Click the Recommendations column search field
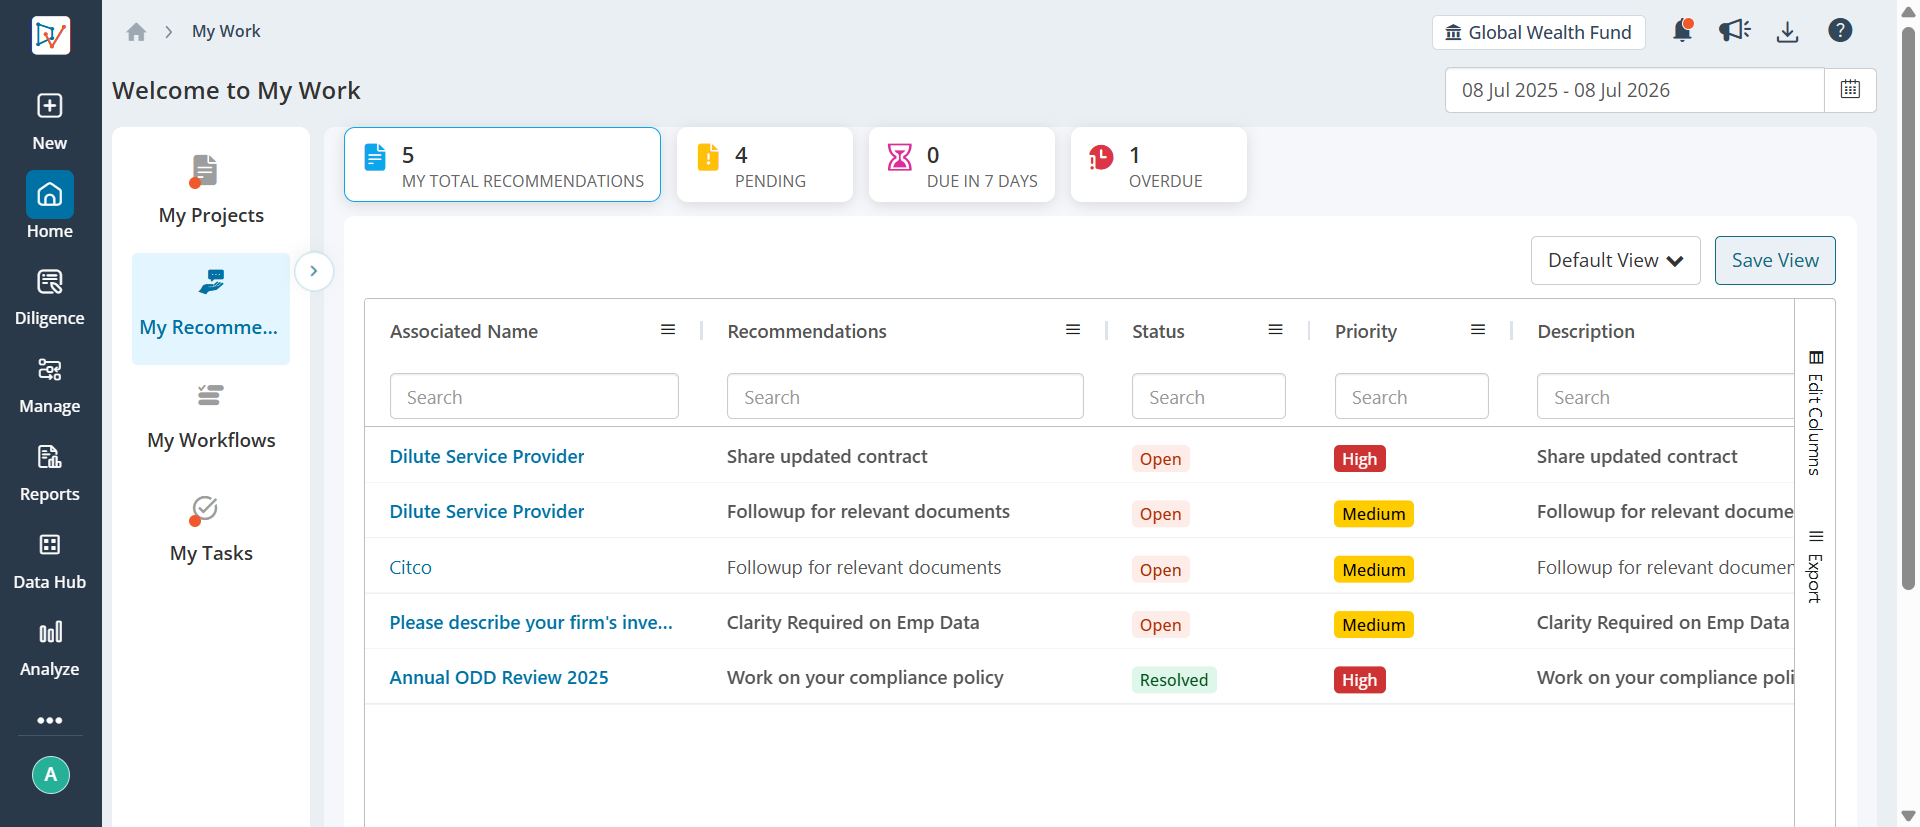 click(905, 397)
